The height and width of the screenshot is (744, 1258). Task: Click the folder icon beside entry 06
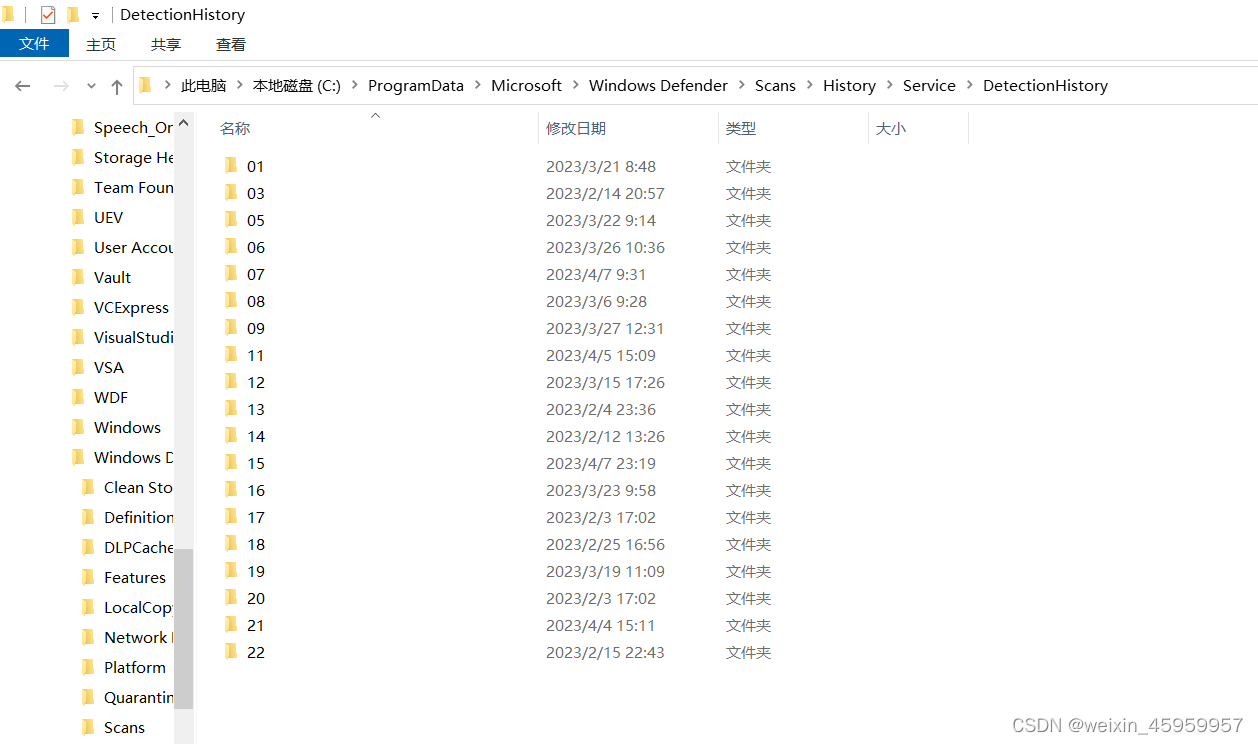(x=231, y=247)
